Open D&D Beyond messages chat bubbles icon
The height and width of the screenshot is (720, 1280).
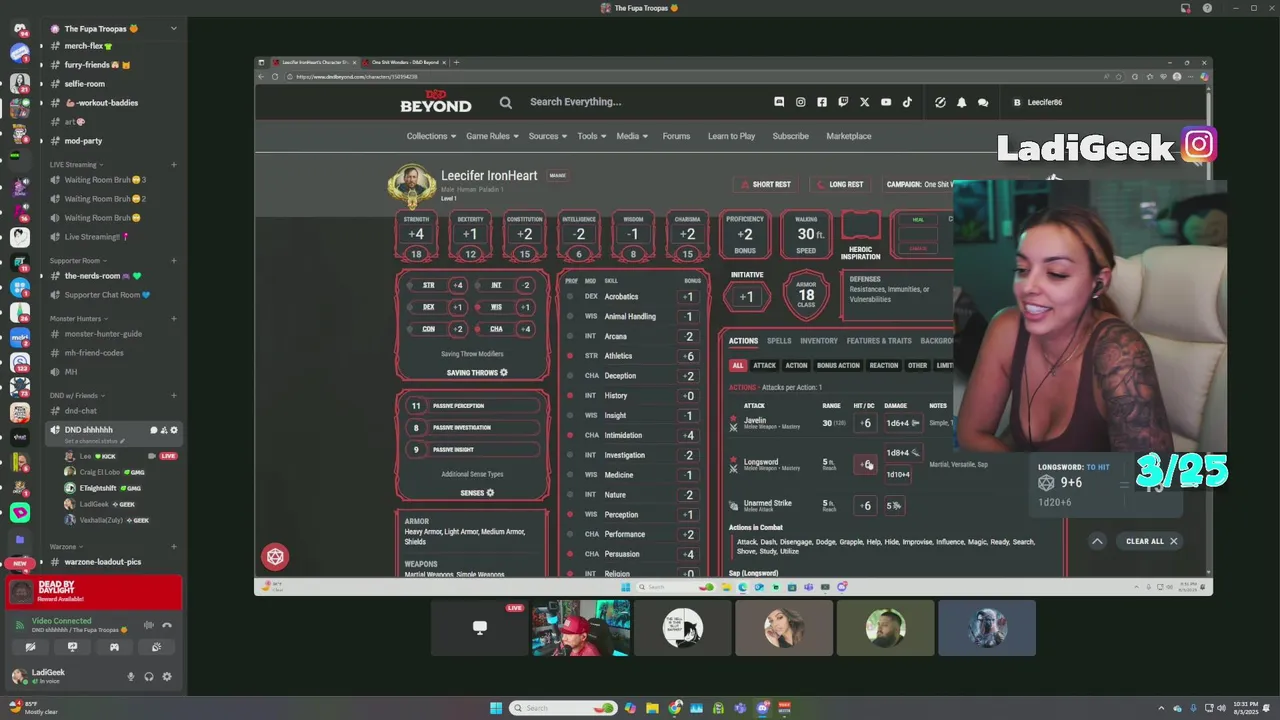[x=983, y=102]
